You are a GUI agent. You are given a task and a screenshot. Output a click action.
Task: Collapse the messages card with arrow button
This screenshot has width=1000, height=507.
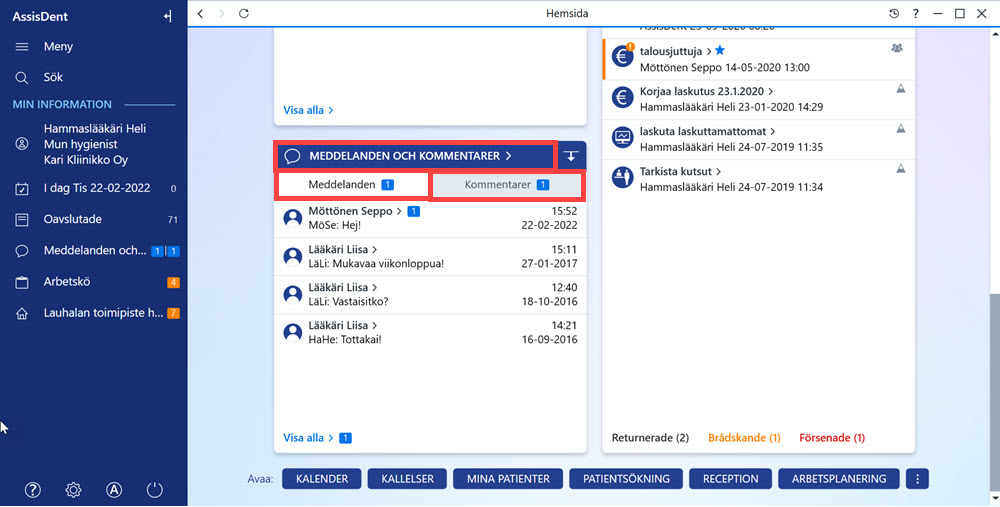pos(571,156)
